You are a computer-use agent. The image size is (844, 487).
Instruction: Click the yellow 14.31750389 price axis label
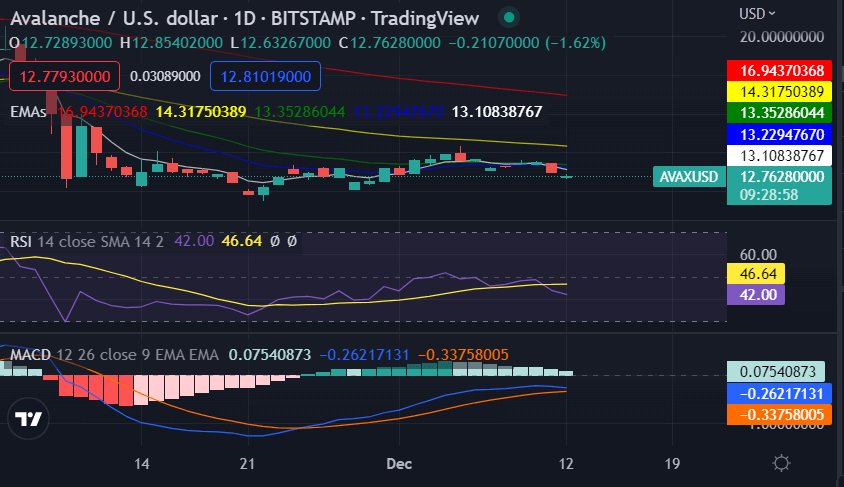tap(779, 92)
